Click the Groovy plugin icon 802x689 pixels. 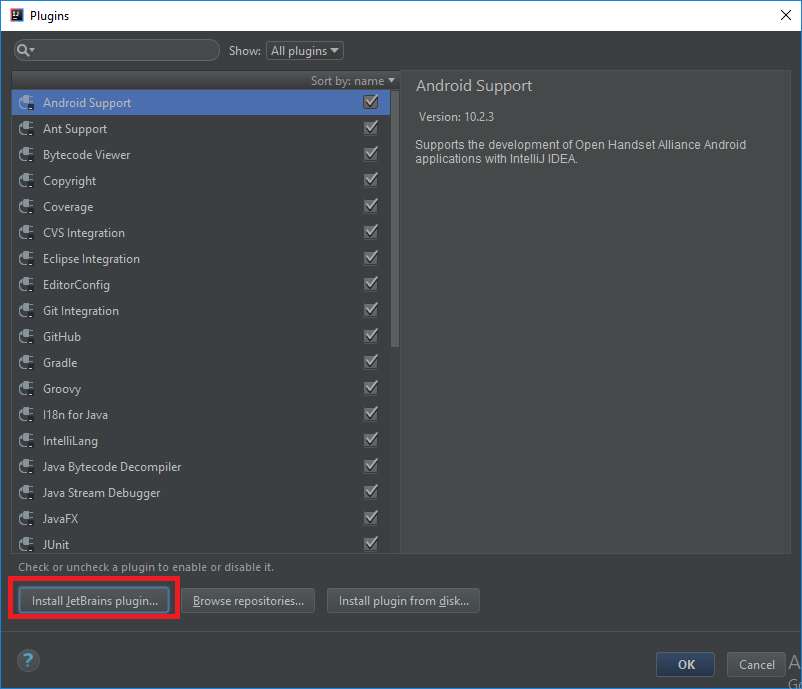click(x=27, y=389)
